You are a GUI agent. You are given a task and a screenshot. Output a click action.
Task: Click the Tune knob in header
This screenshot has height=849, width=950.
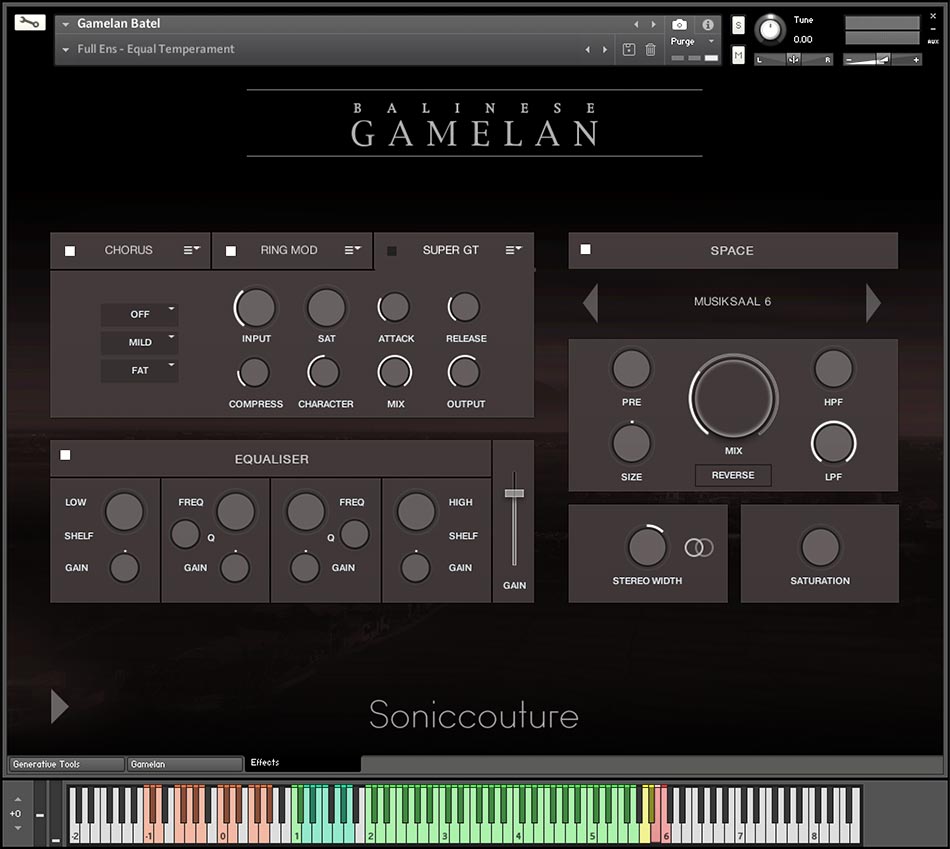[x=770, y=29]
